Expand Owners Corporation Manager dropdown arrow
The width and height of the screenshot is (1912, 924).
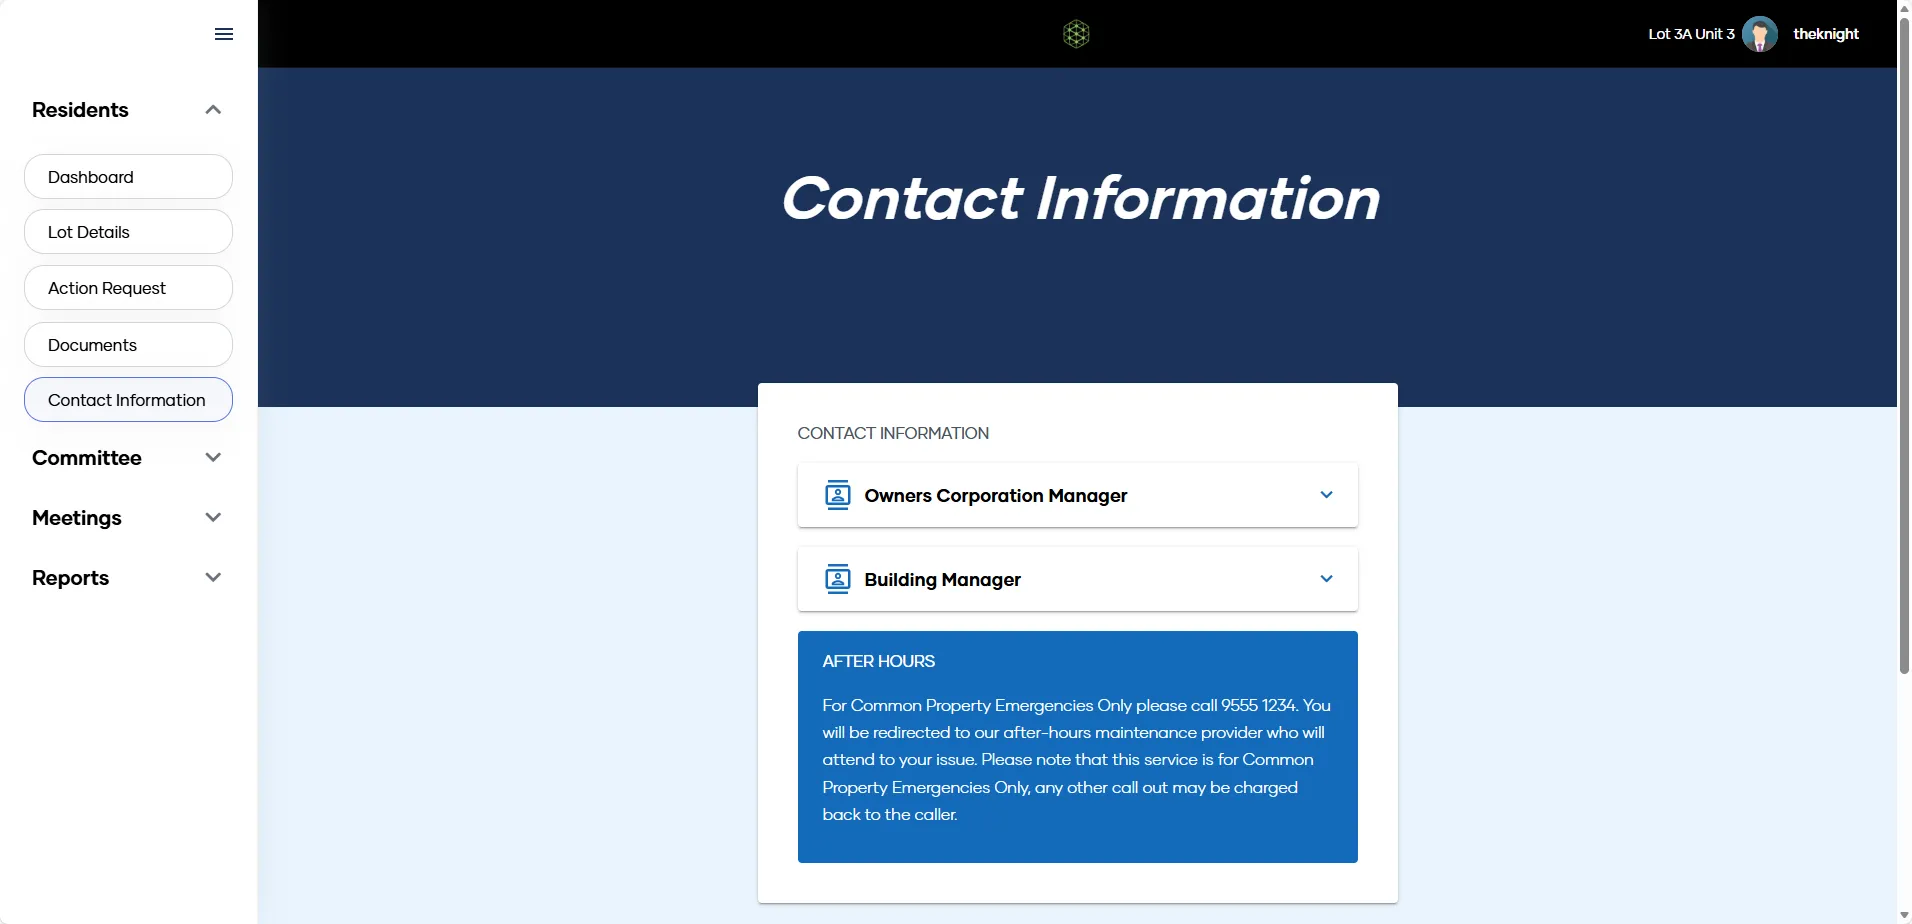[x=1327, y=495]
